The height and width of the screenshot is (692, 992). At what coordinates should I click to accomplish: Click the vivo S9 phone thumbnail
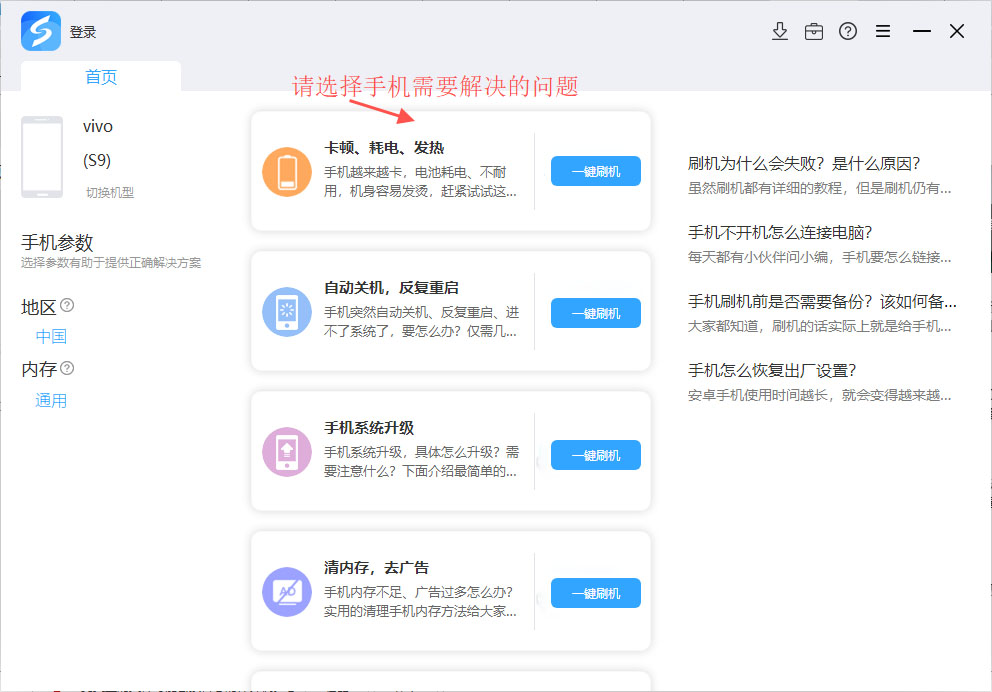42,156
